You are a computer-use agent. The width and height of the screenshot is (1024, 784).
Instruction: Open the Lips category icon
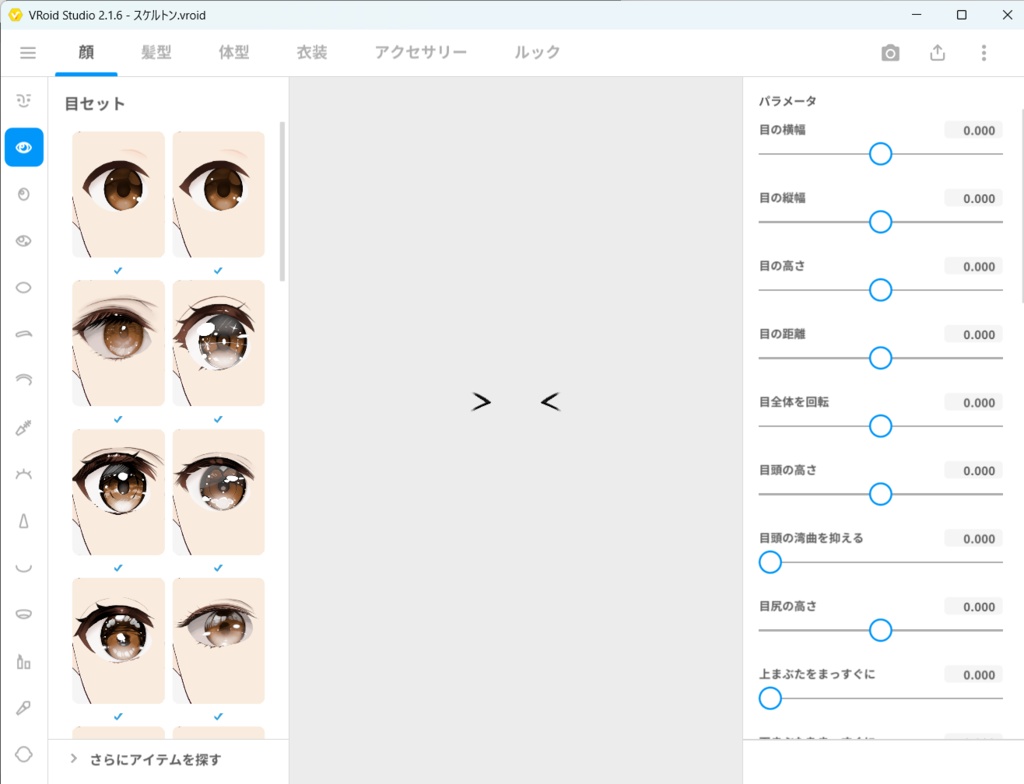pyautogui.click(x=24, y=614)
